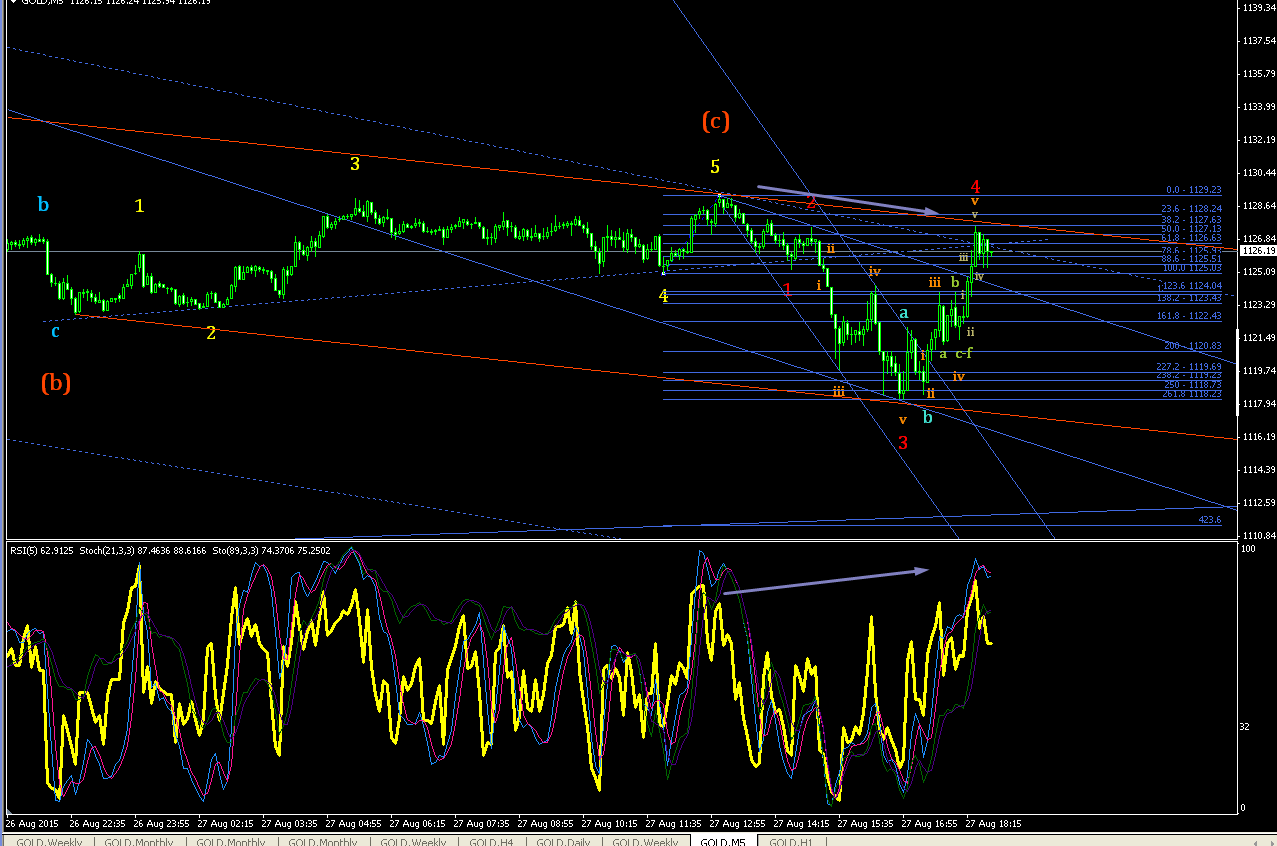Select the yellow '1' wave label
Screen dimensions: 1277x846
click(139, 205)
